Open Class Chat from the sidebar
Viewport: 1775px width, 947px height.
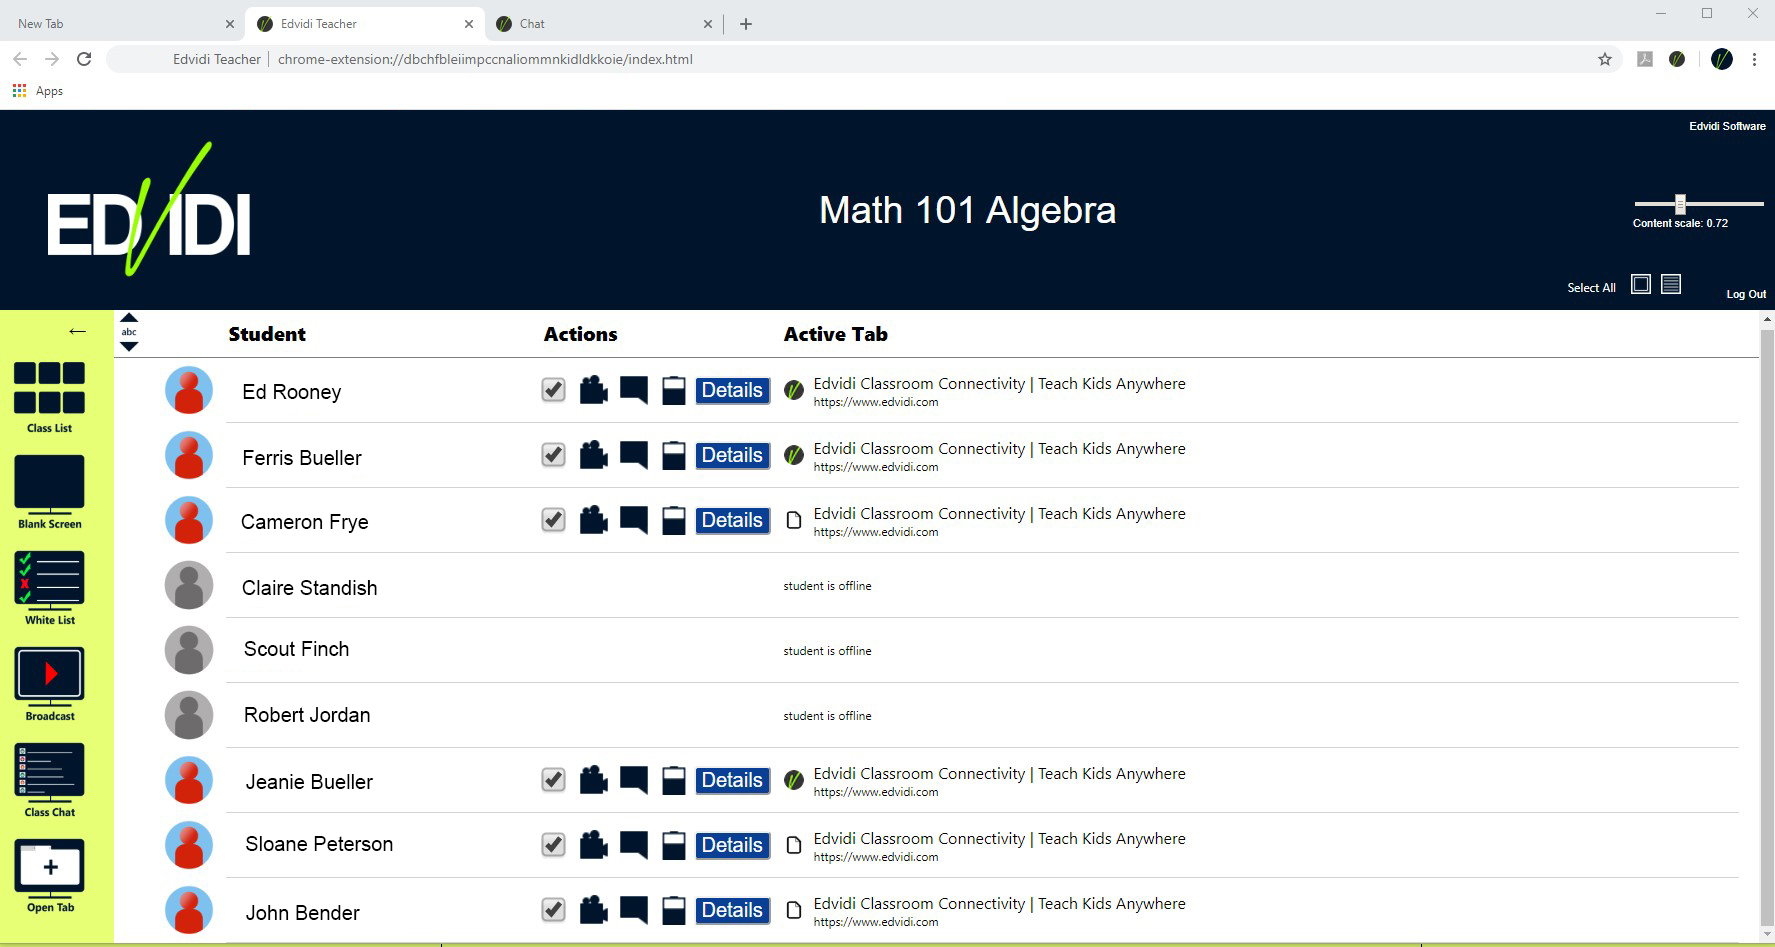tap(49, 780)
